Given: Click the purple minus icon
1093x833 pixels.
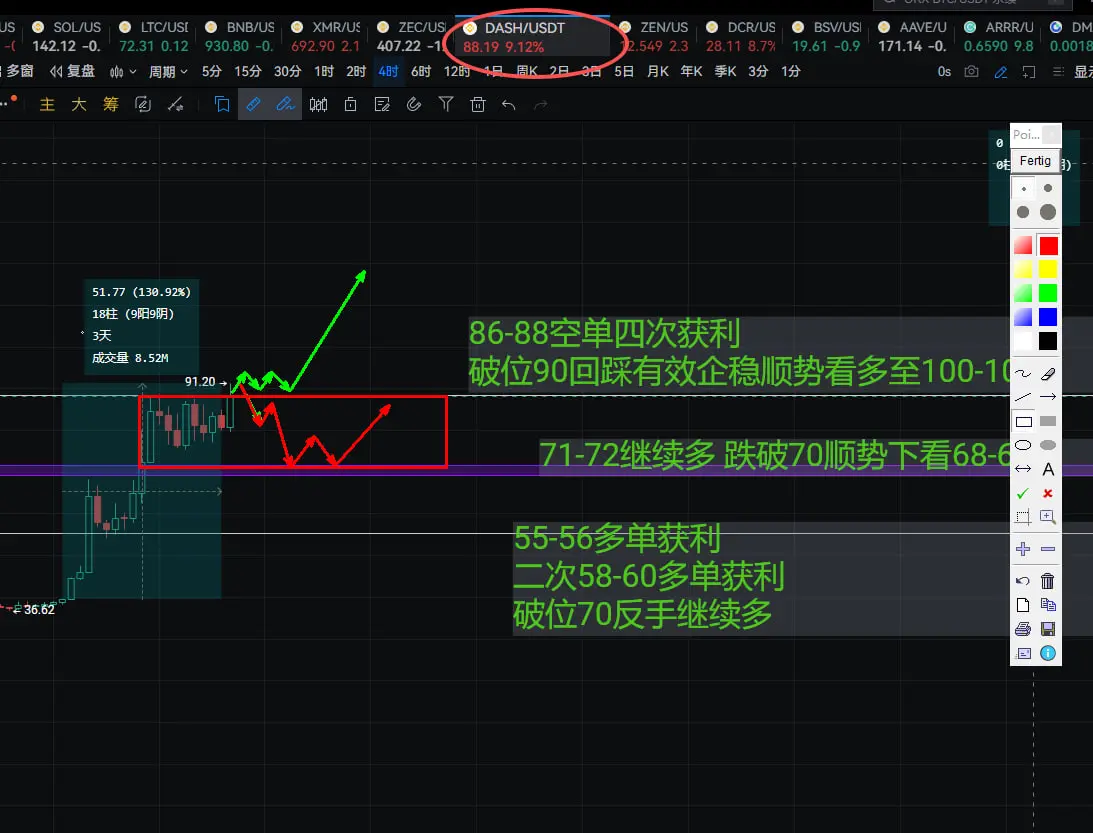Looking at the screenshot, I should coord(1048,549).
